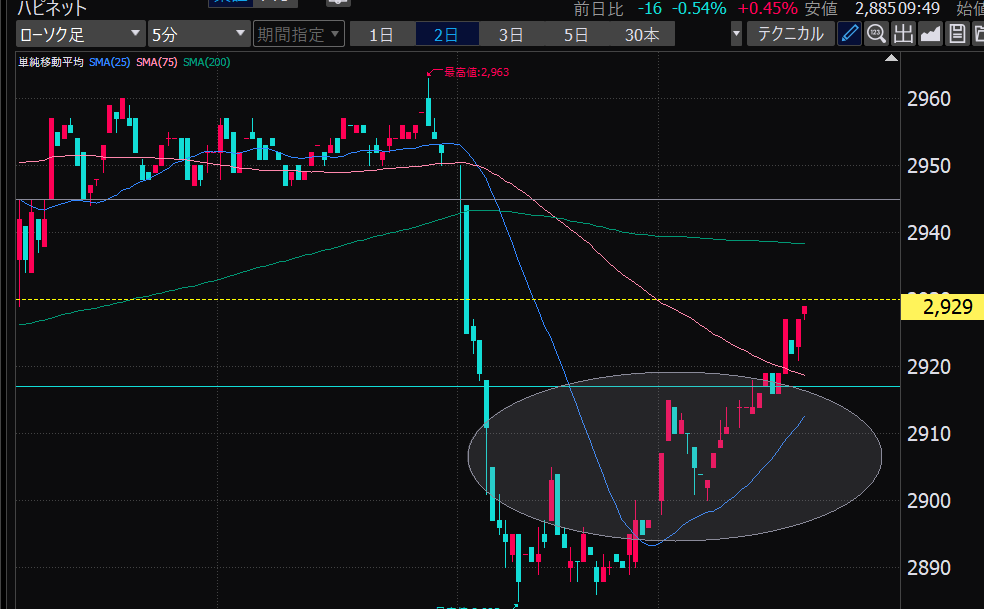Click the SMA(25) legend label
Image resolution: width=984 pixels, height=609 pixels.
click(110, 62)
